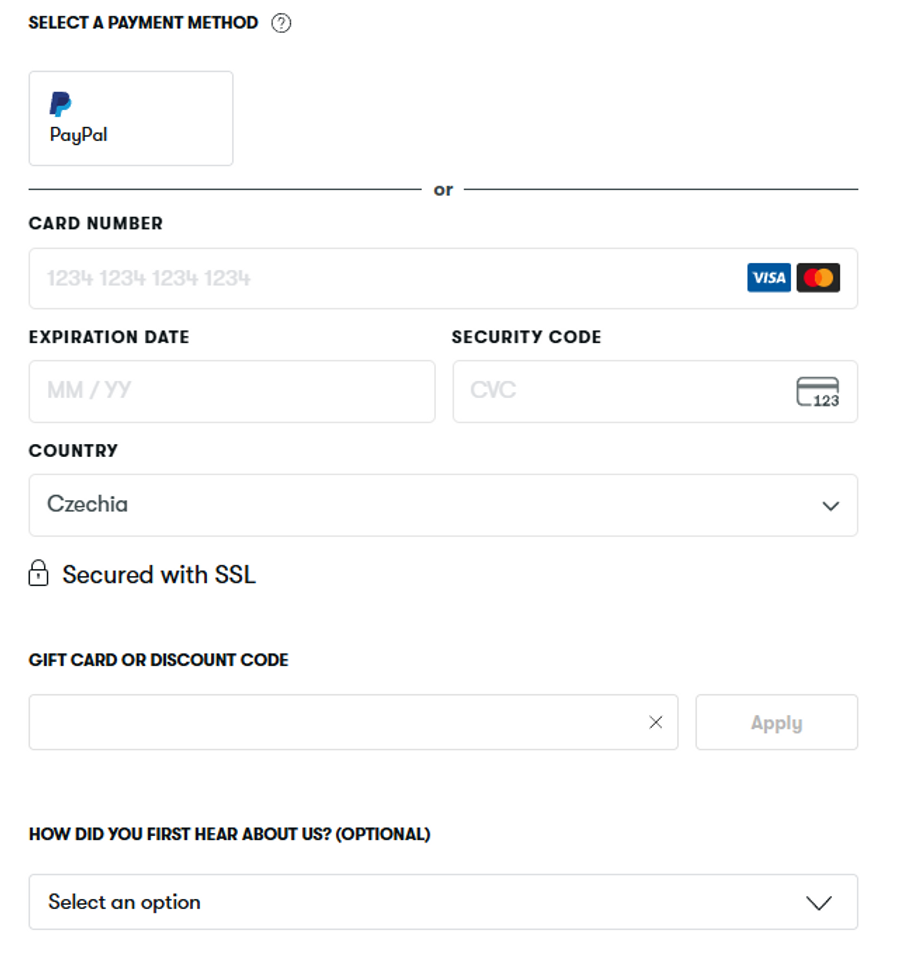Click the Visa card icon
The height and width of the screenshot is (965, 900).
tap(768, 278)
